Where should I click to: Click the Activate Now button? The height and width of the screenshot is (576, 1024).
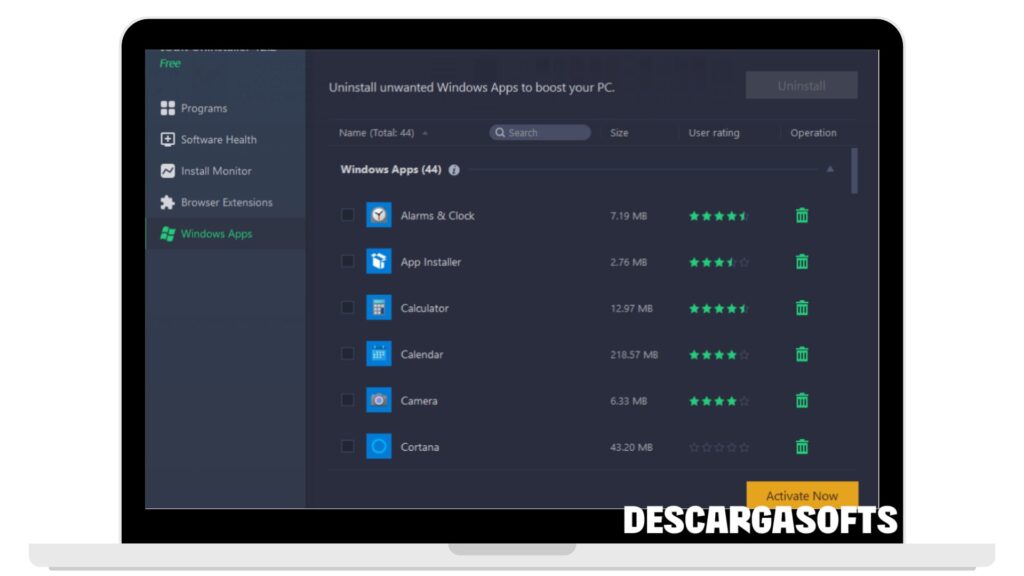click(x=802, y=496)
